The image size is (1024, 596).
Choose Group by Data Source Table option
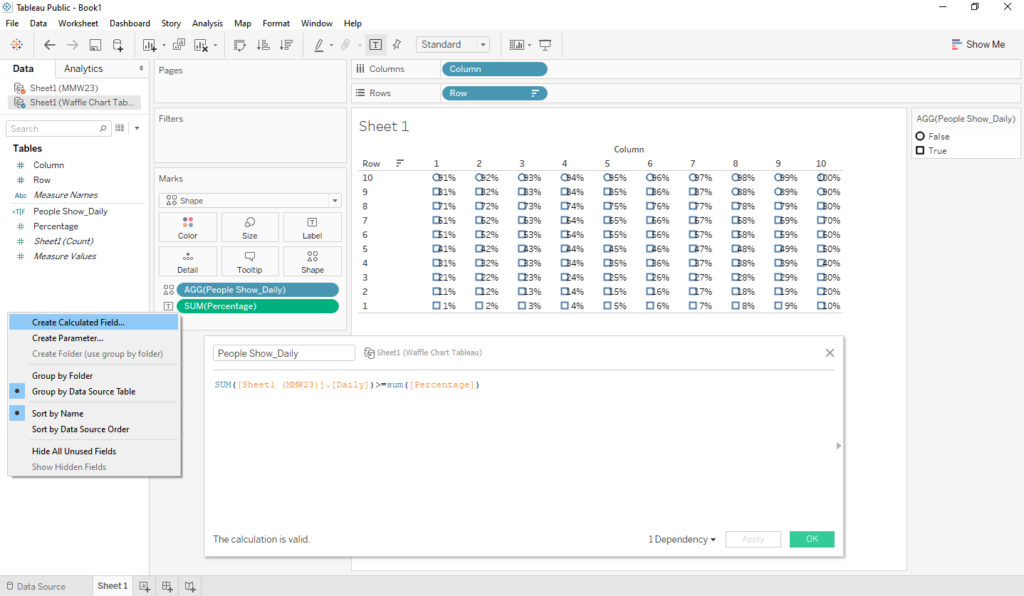[x=94, y=392]
